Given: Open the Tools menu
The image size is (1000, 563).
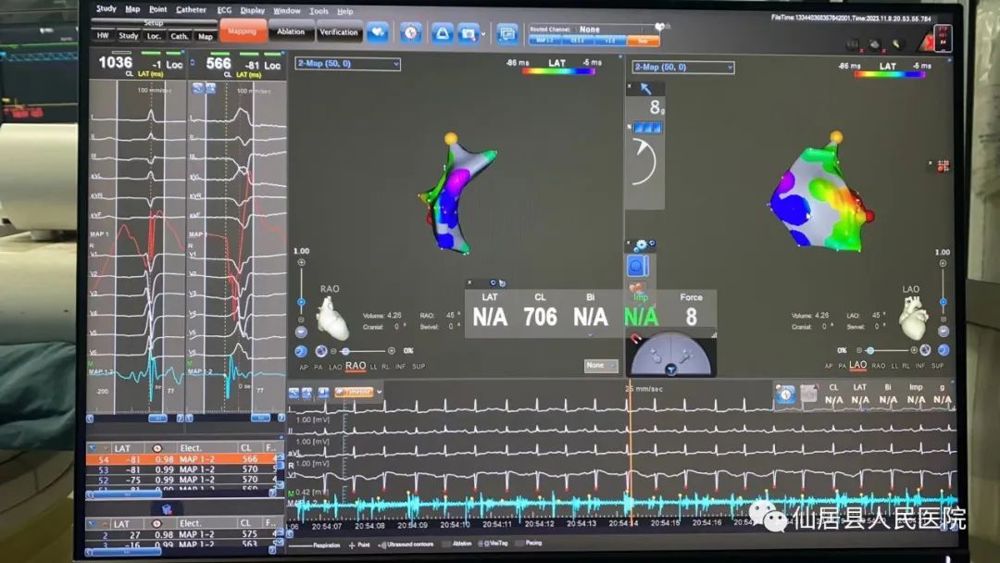Looking at the screenshot, I should [x=319, y=11].
